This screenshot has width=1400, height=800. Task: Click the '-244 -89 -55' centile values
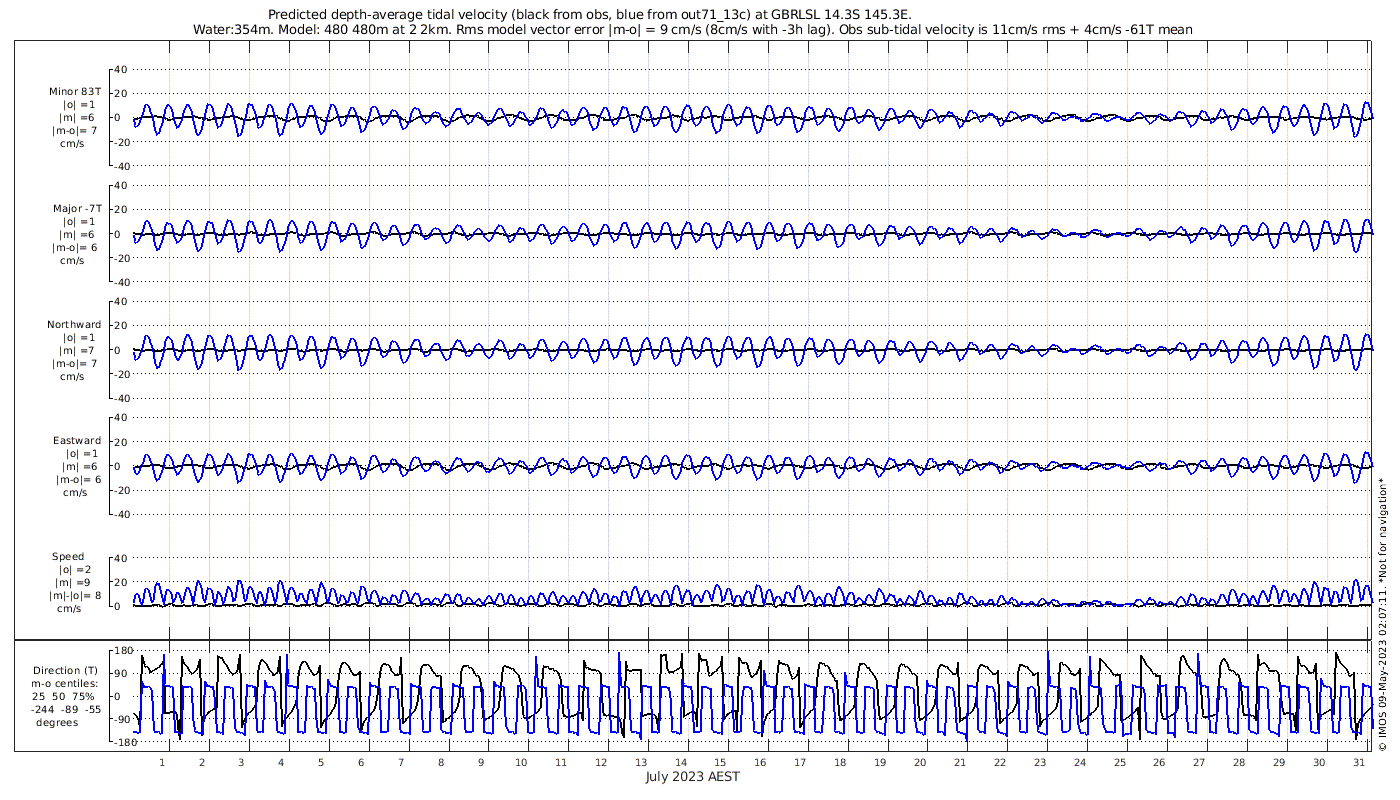67,709
